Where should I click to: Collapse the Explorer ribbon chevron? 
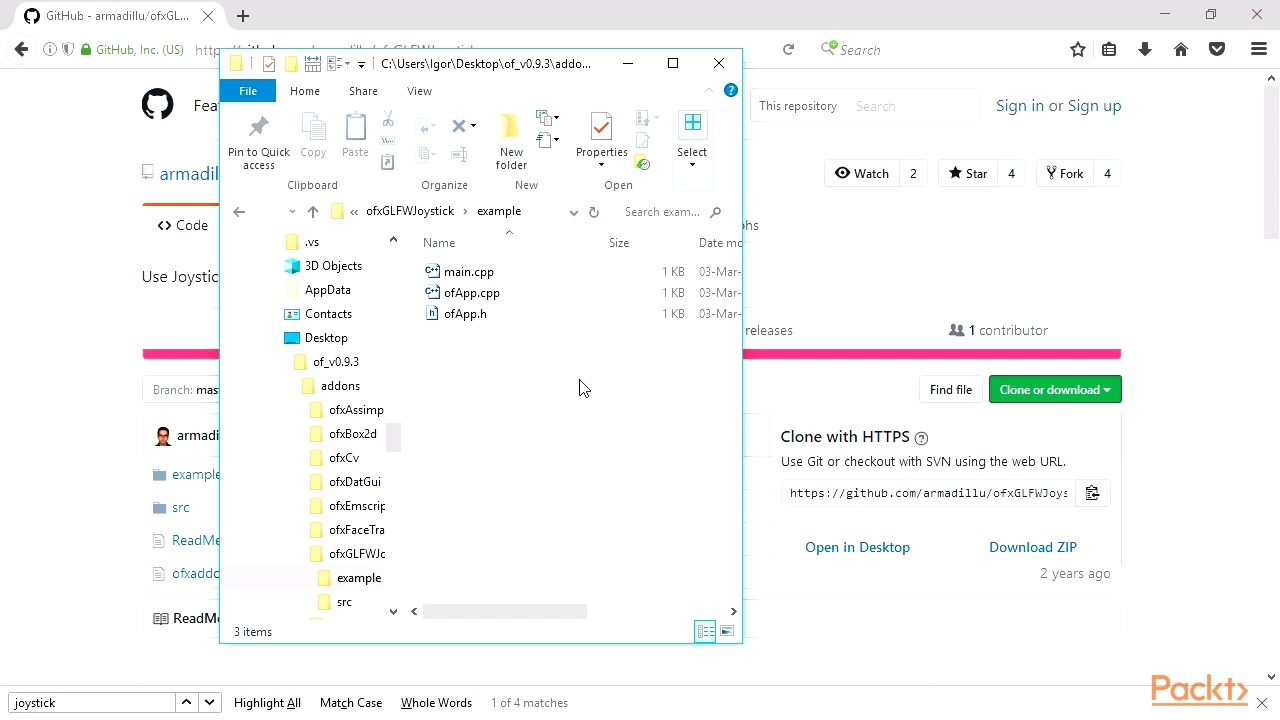[709, 90]
